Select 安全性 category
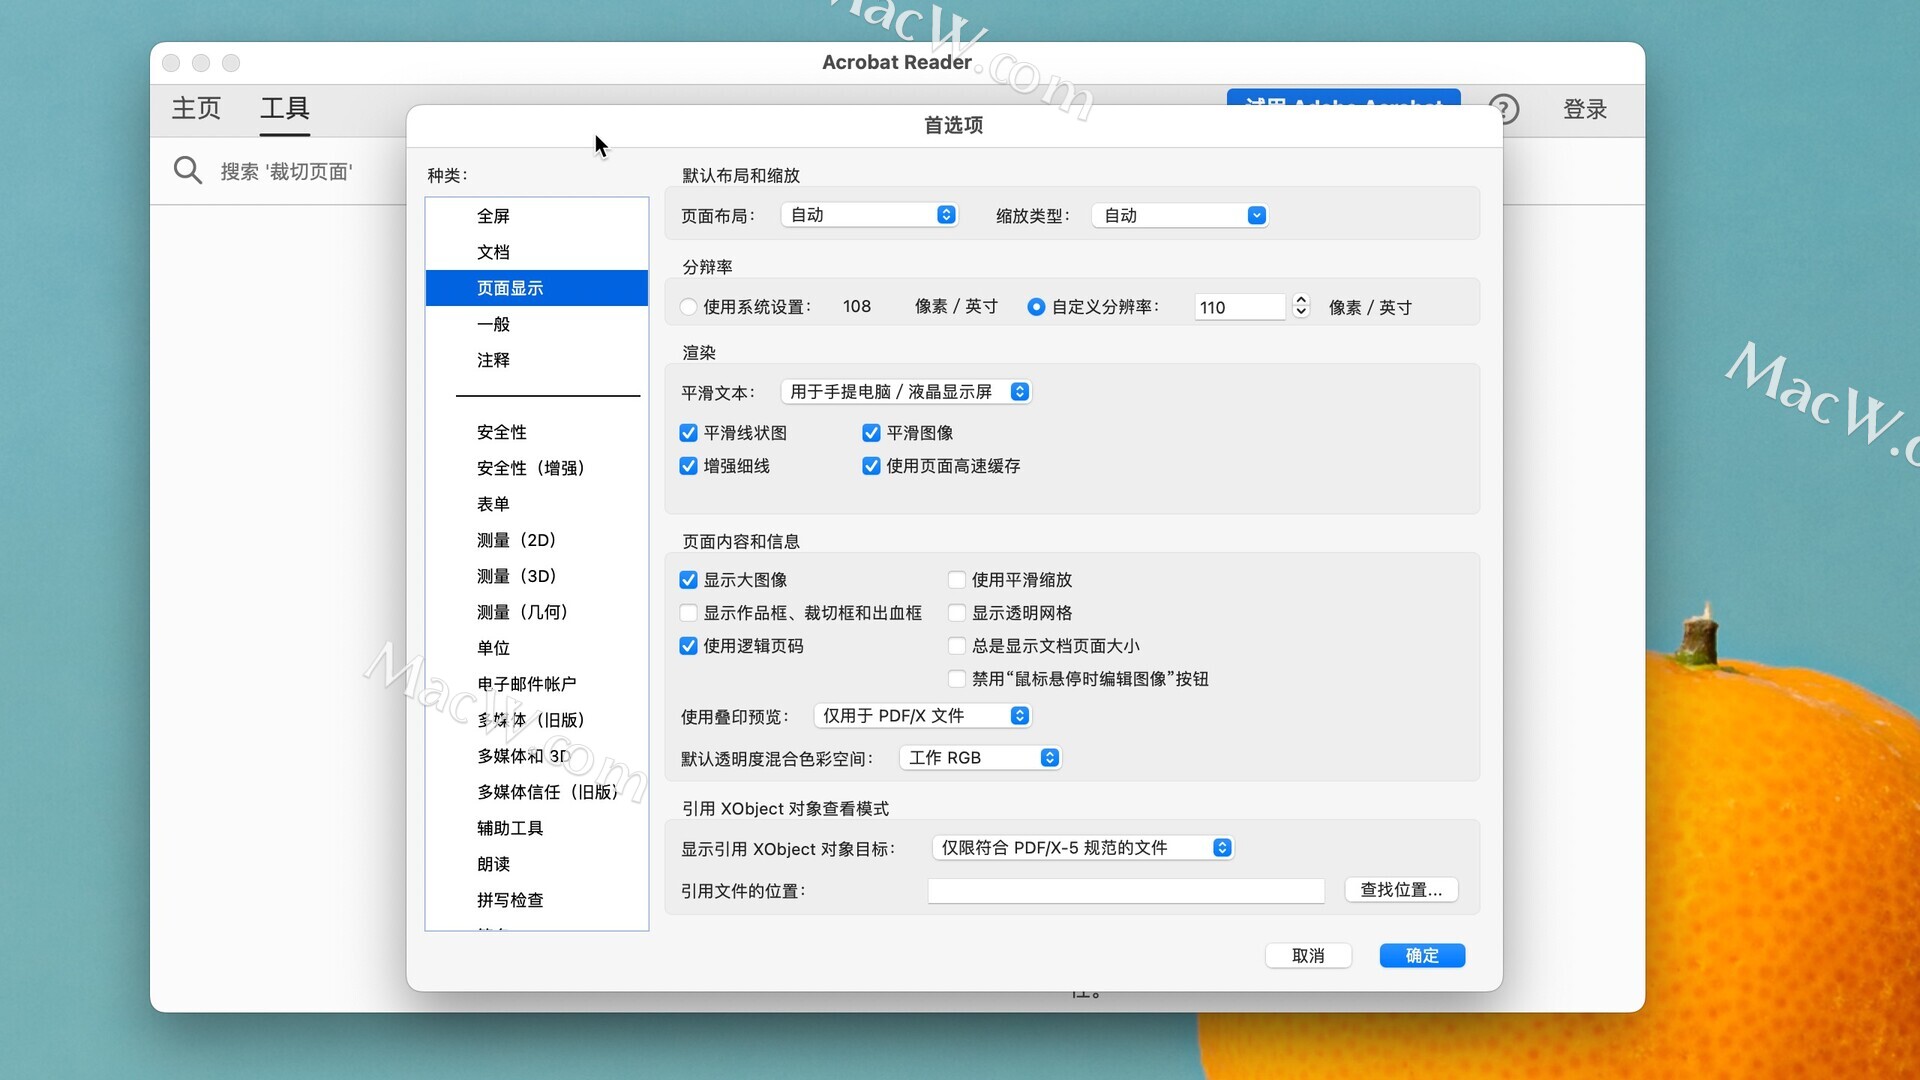Screen dimensions: 1920x1080 [537, 432]
